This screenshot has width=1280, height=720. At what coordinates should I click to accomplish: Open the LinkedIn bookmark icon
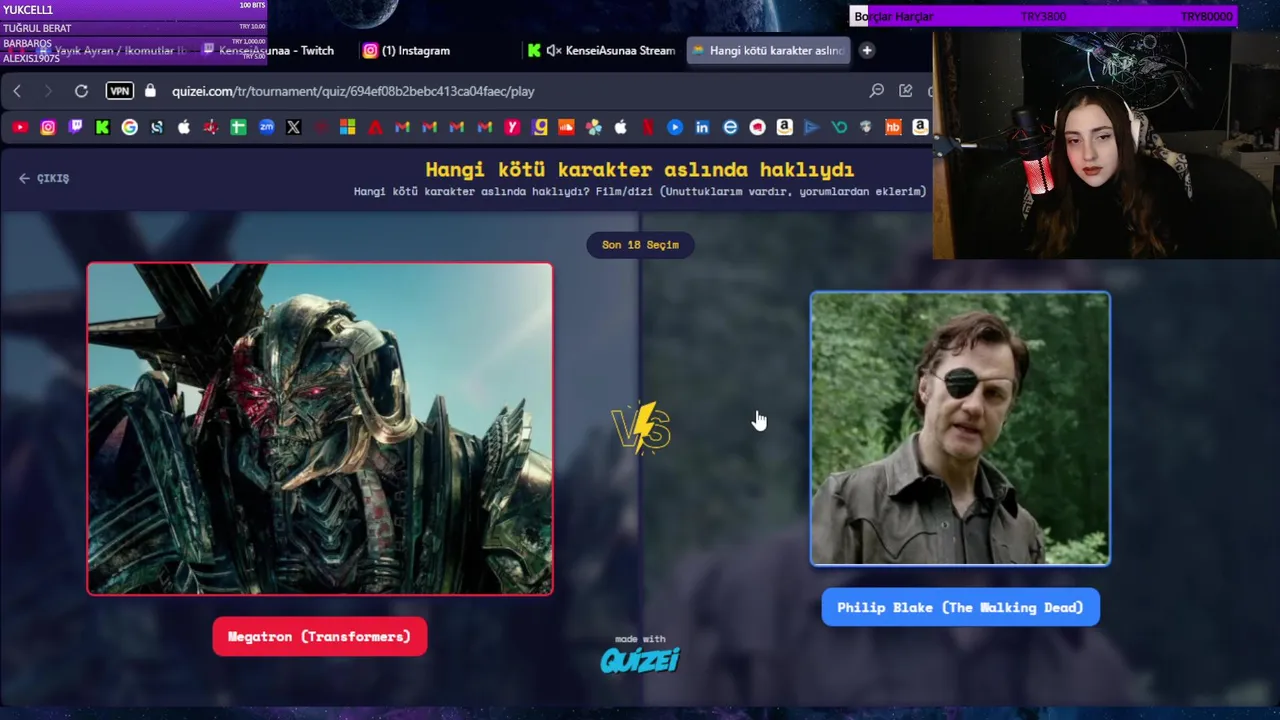pyautogui.click(x=702, y=127)
